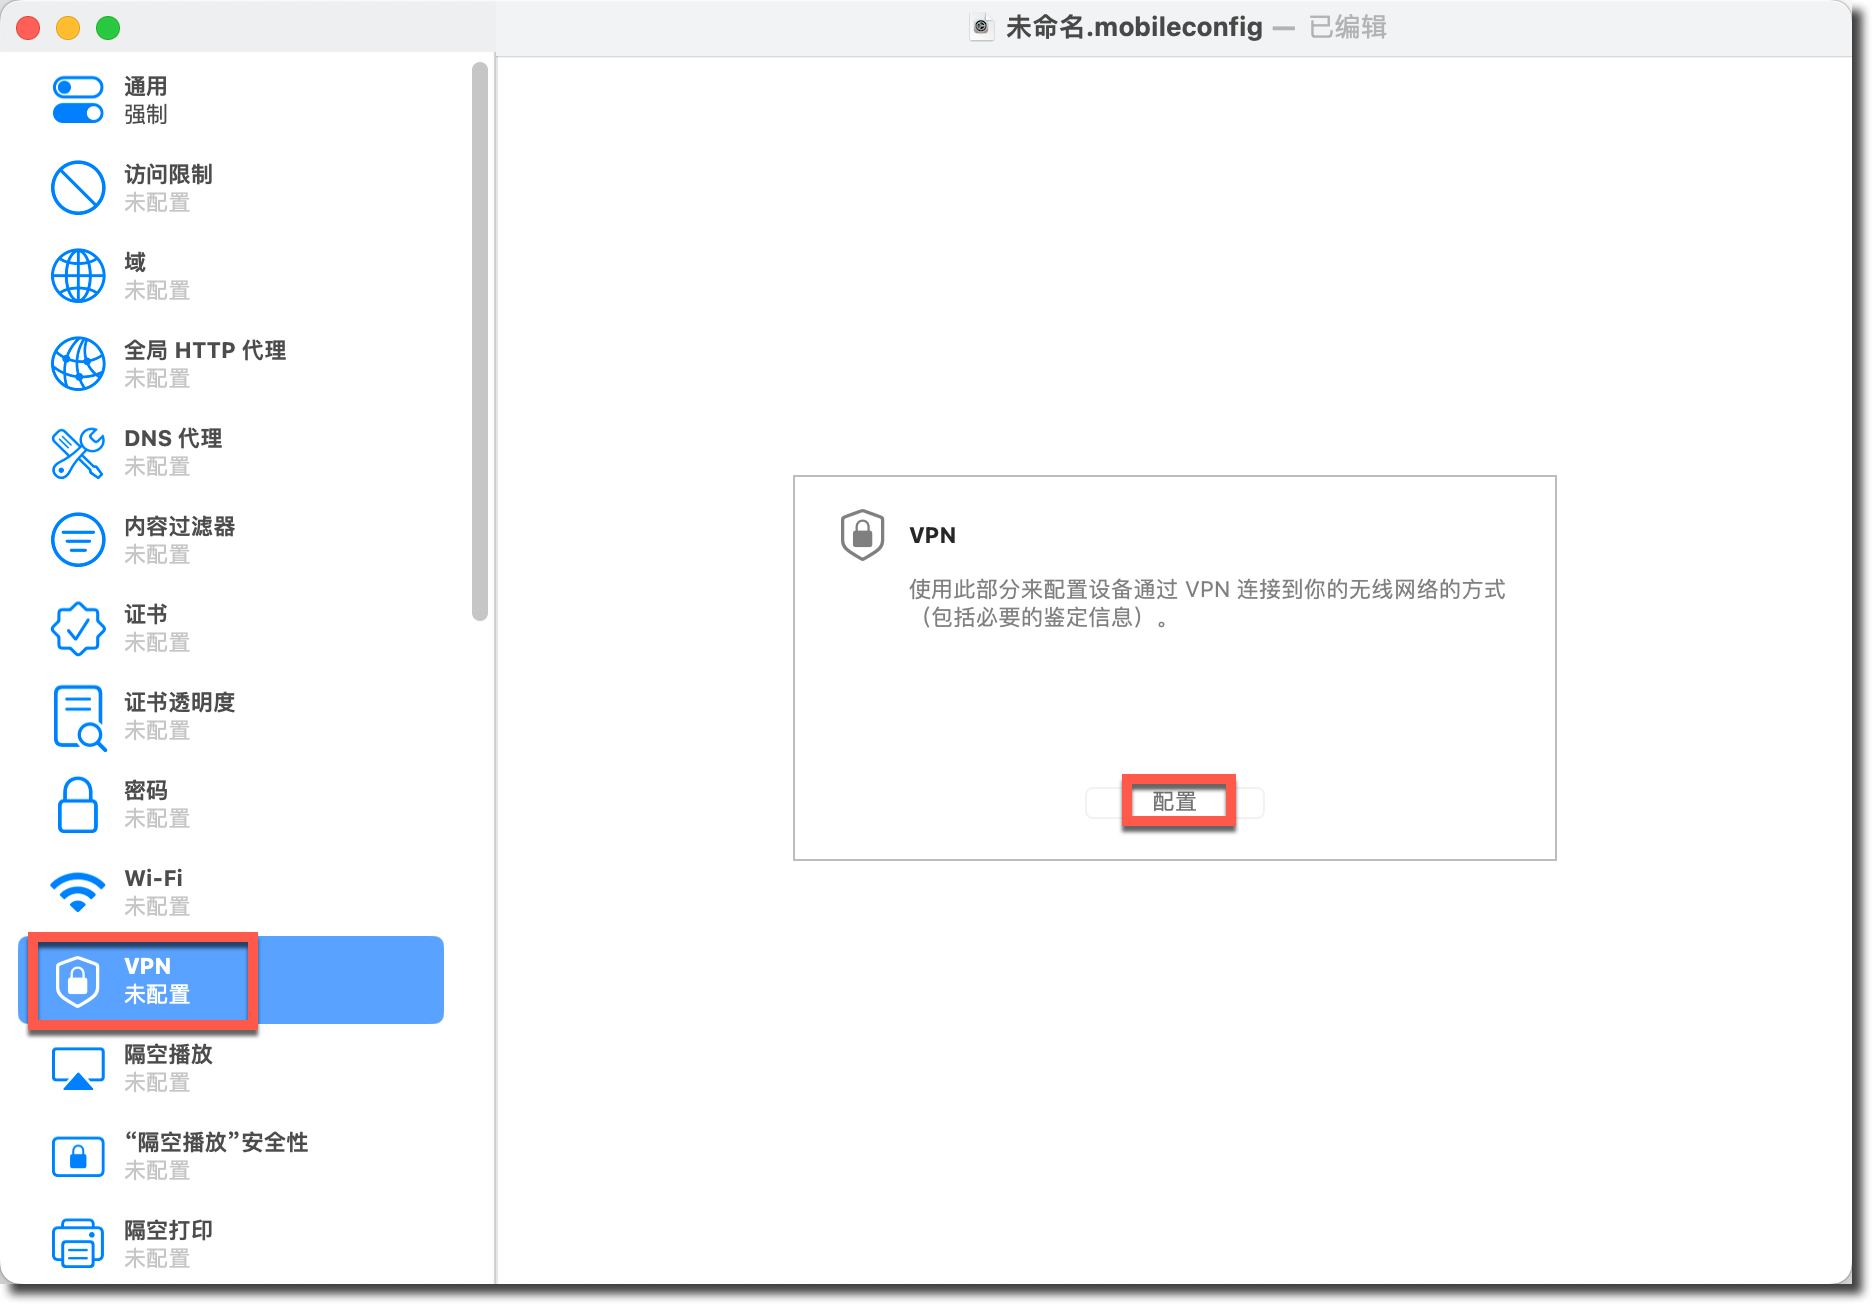Screen dimensions: 1872x1304
Task: Select the 通用 payload row label
Action: (146, 86)
